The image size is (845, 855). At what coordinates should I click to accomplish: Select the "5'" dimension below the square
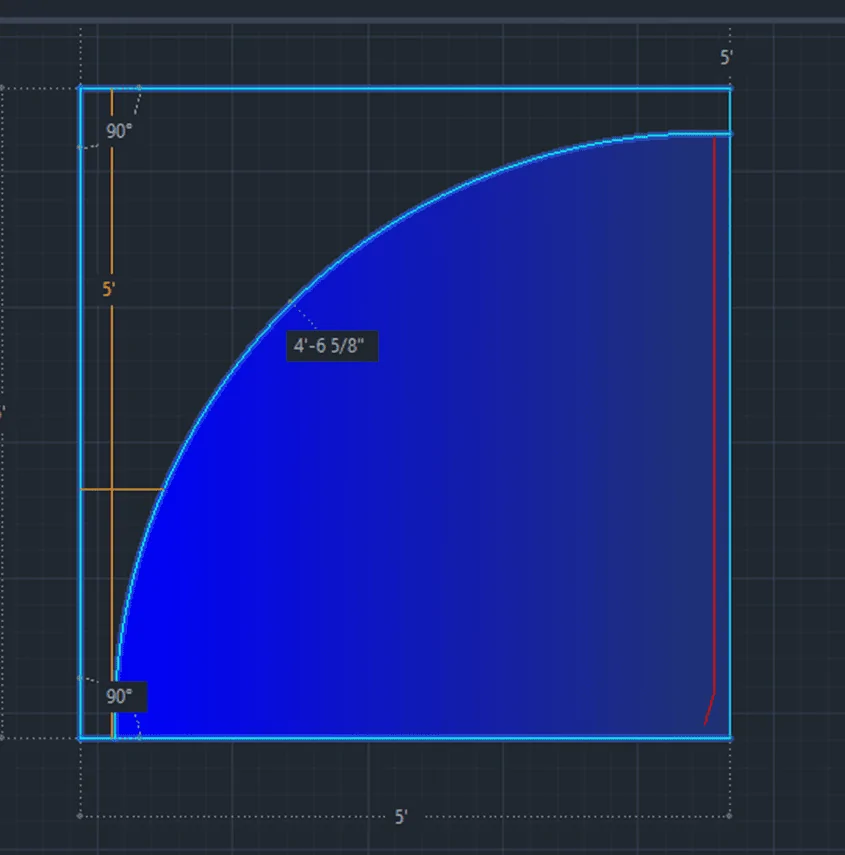(x=401, y=816)
